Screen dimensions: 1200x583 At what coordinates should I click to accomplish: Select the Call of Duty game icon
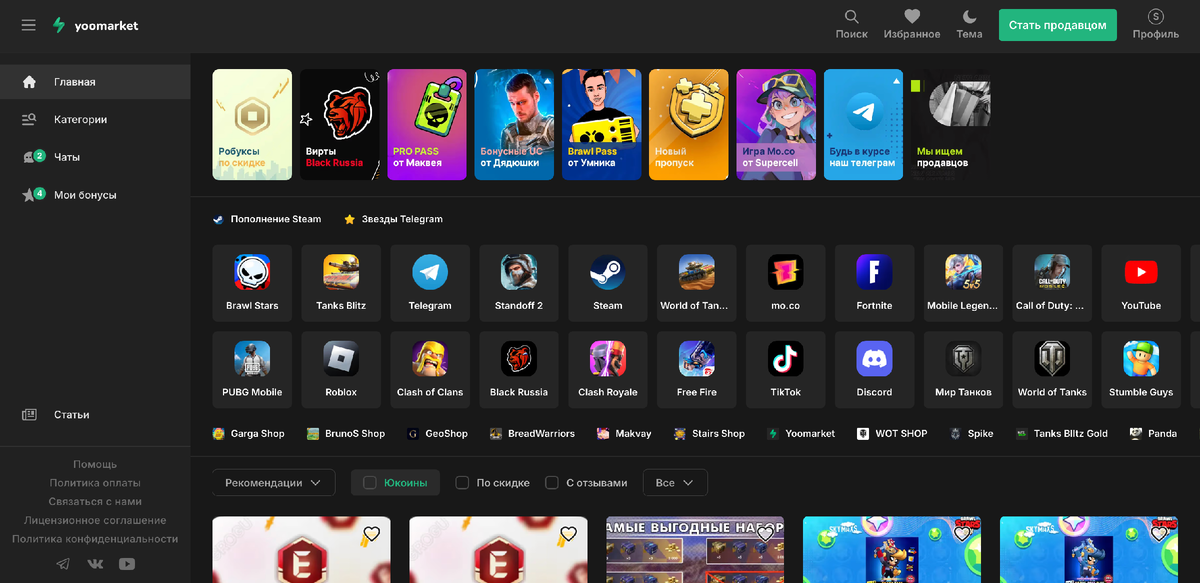click(x=1052, y=283)
